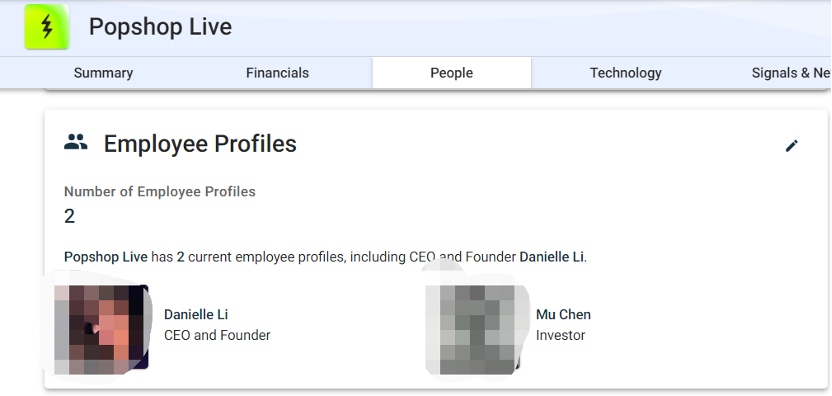Click the Number of Employee Profiles label

point(160,192)
